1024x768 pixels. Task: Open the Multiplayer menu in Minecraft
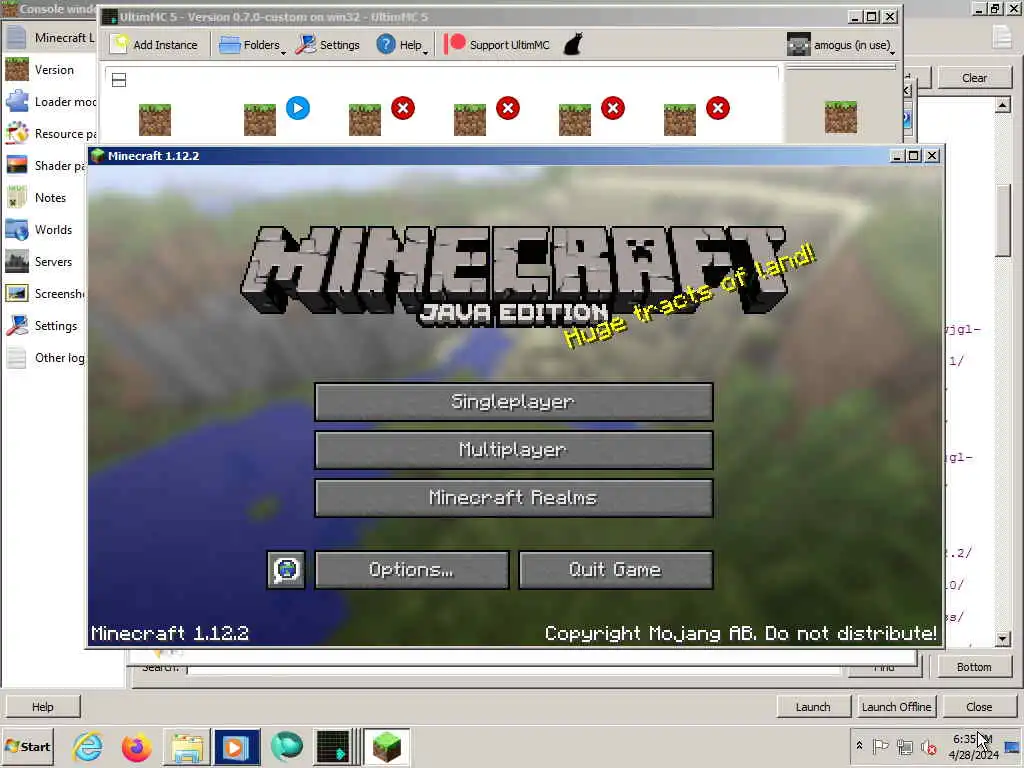pyautogui.click(x=513, y=450)
